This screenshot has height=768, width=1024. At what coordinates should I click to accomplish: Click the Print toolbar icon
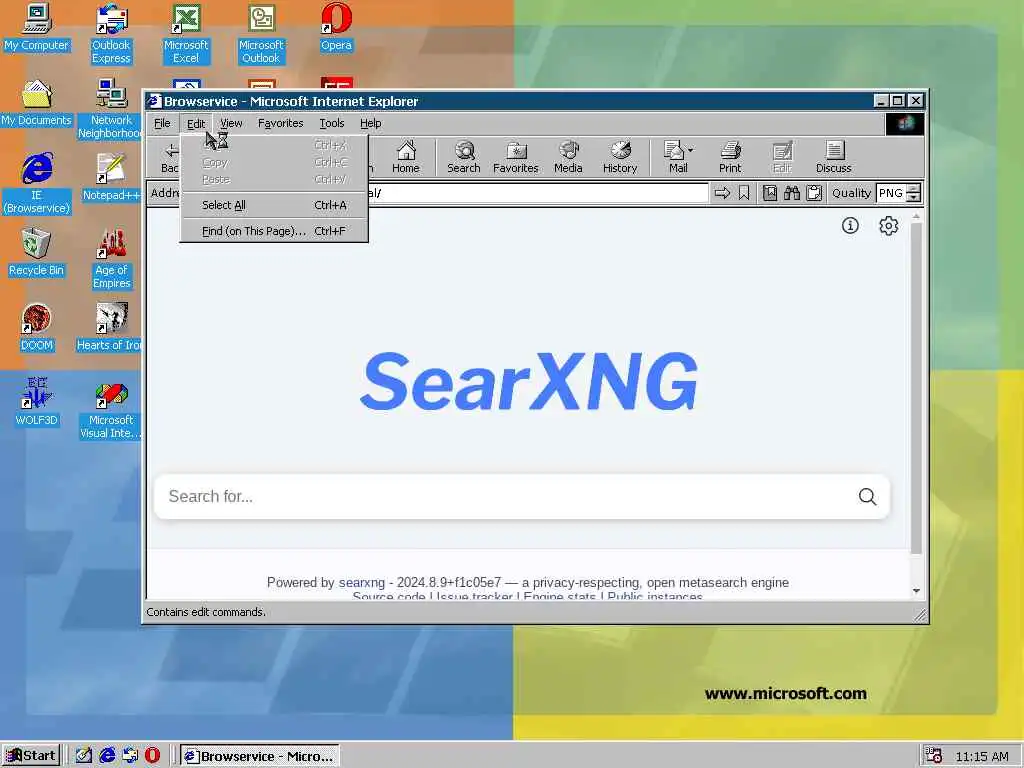click(730, 157)
